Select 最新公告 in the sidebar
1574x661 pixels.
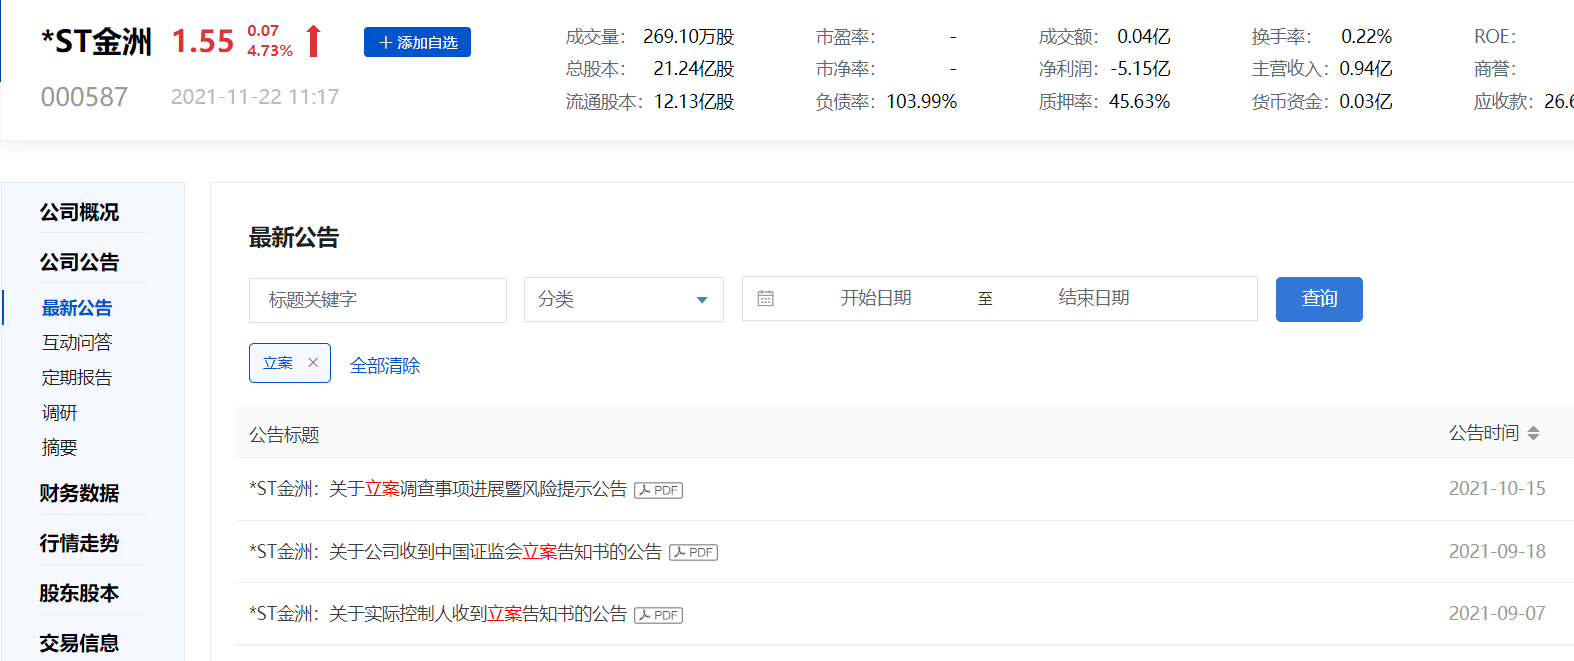[77, 308]
